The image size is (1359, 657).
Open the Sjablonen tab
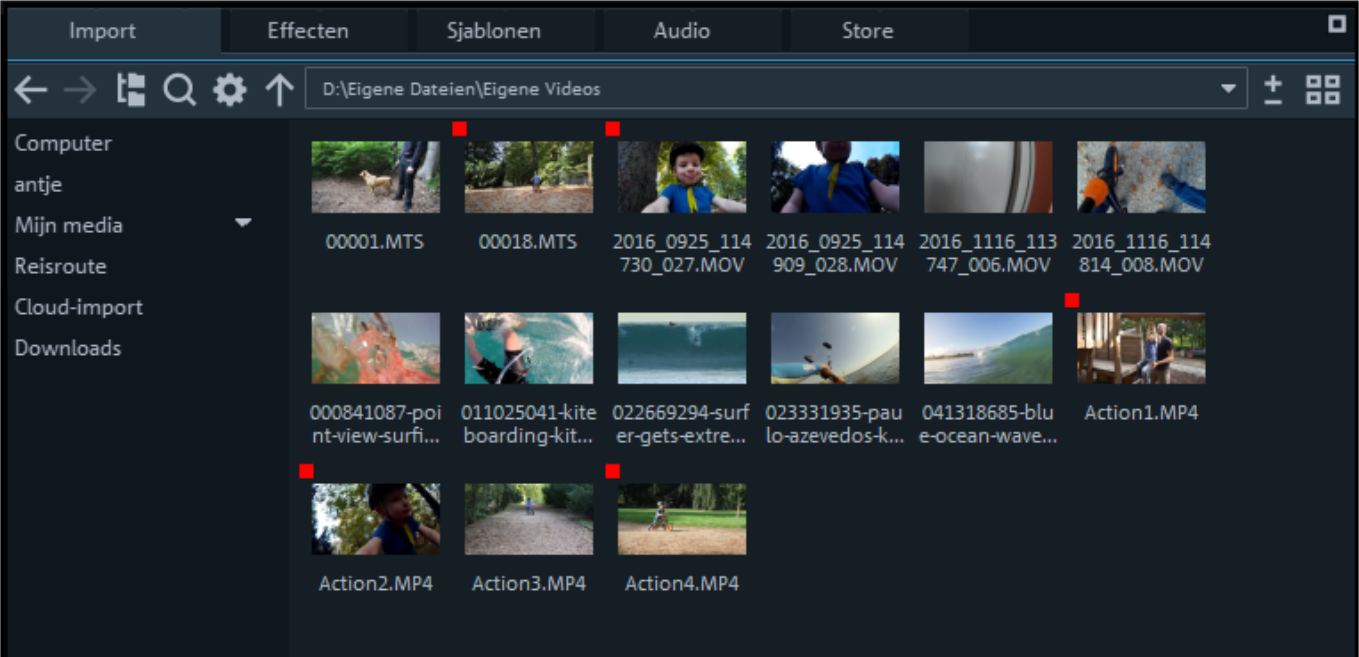coord(494,31)
